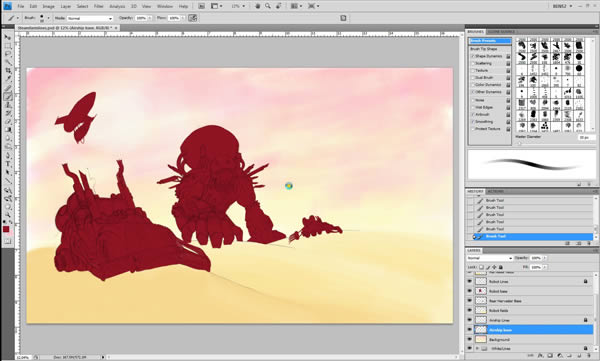The width and height of the screenshot is (600, 361).
Task: Click the brush Flow input field
Action: click(x=174, y=18)
